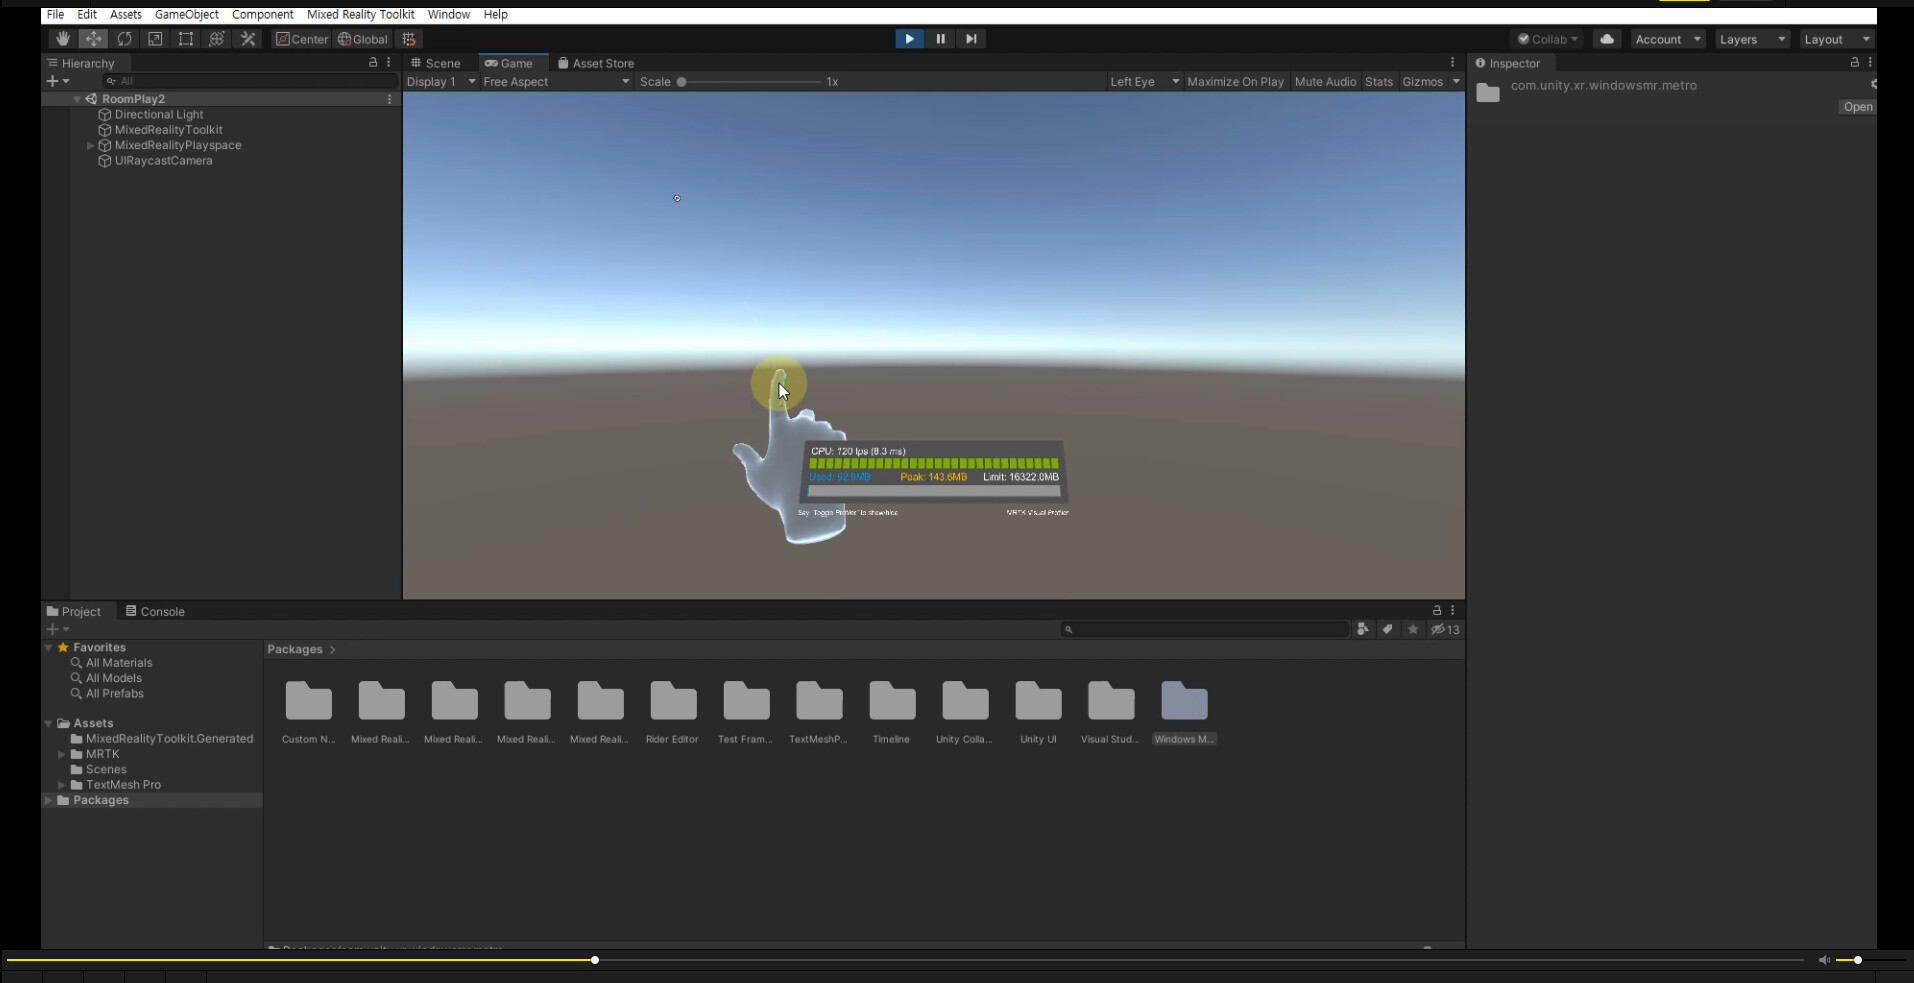
Task: Select the Move tool
Action: coord(93,39)
